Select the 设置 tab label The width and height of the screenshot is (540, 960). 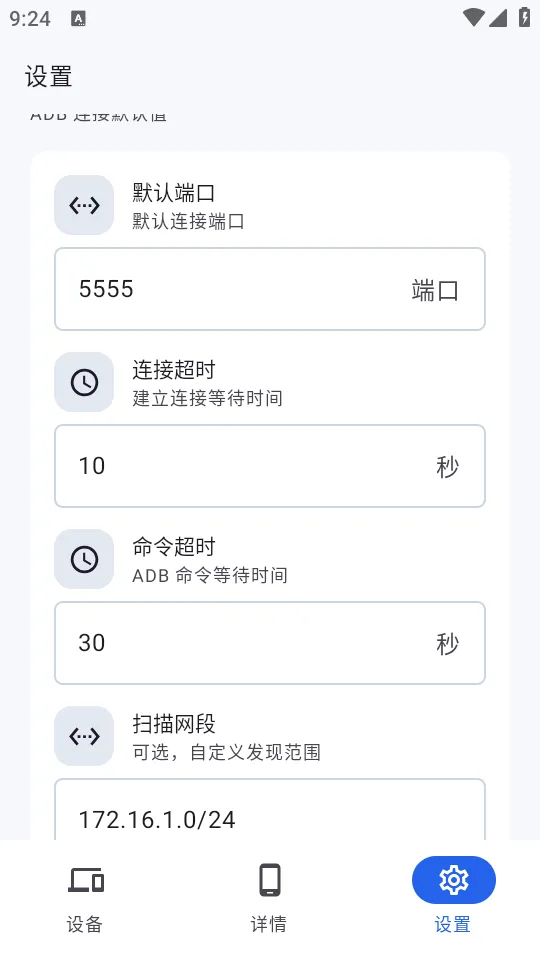(453, 924)
